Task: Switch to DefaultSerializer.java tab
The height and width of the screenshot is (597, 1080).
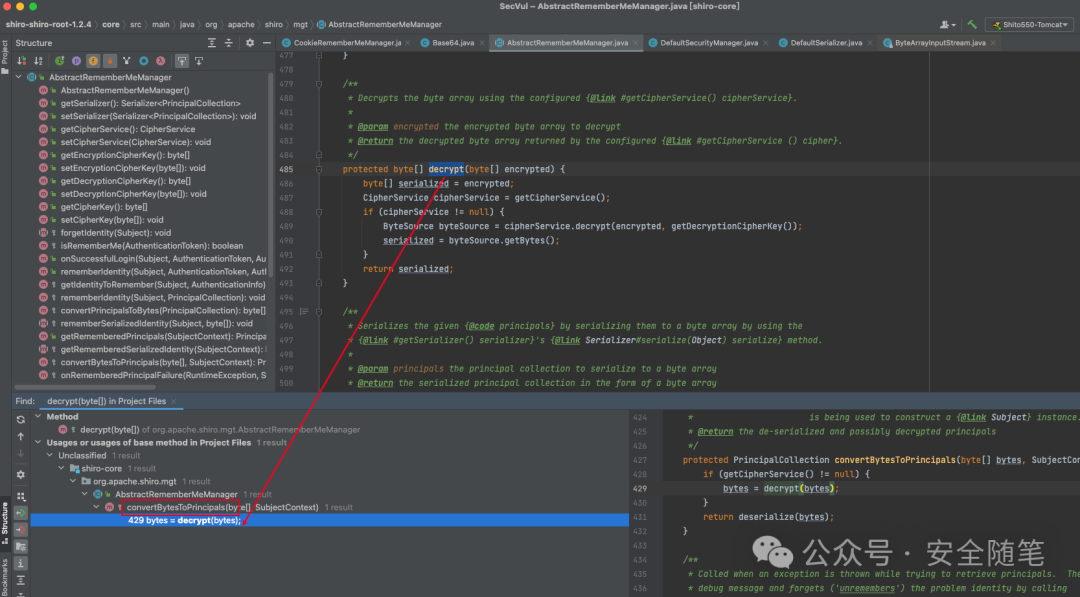Action: tap(826, 43)
